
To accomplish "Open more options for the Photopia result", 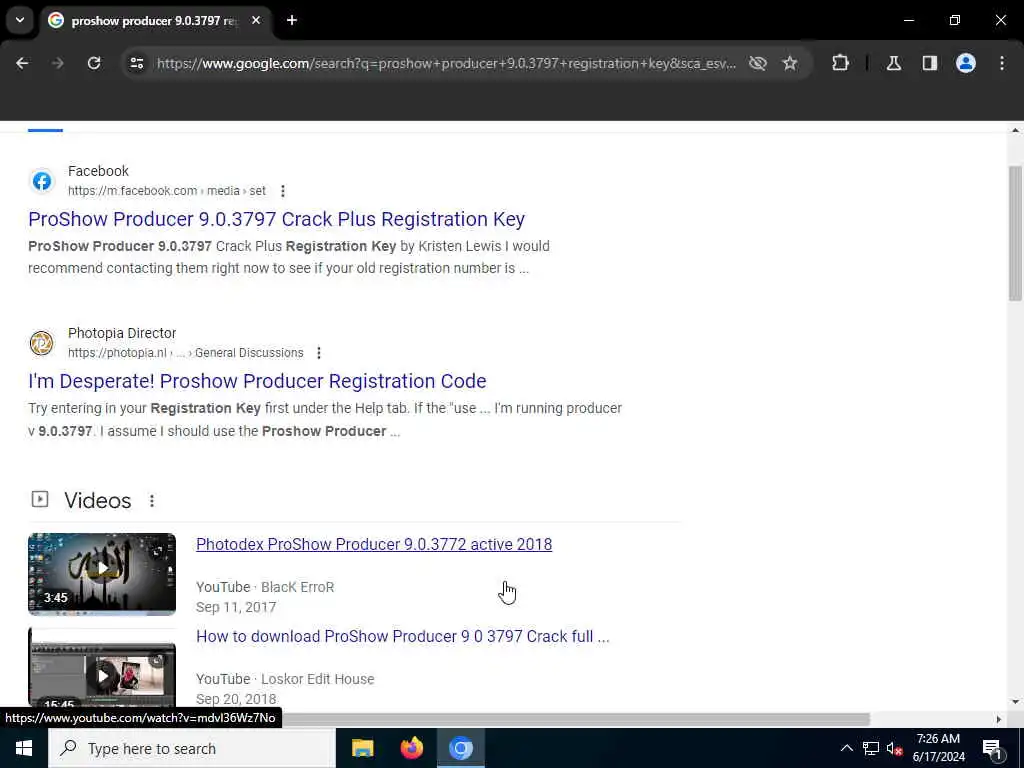I will point(319,353).
